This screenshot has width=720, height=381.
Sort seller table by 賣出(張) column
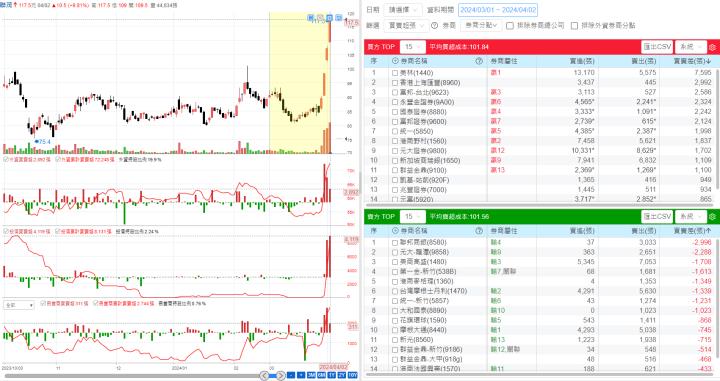[x=644, y=230]
